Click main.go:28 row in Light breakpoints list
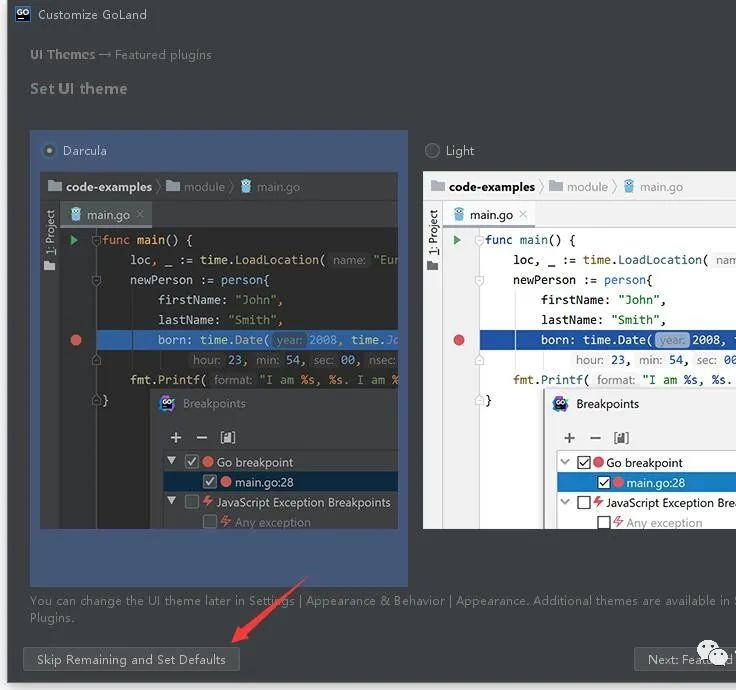Screen dimensions: 736x690 tap(646, 483)
